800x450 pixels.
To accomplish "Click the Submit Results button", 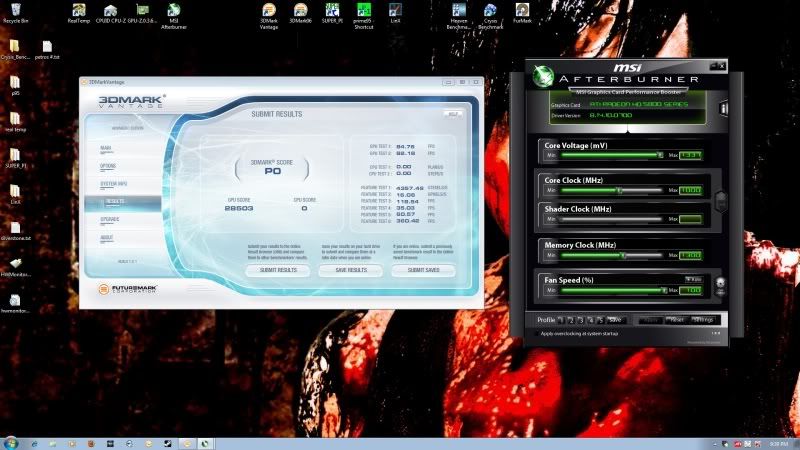I will pyautogui.click(x=277, y=270).
